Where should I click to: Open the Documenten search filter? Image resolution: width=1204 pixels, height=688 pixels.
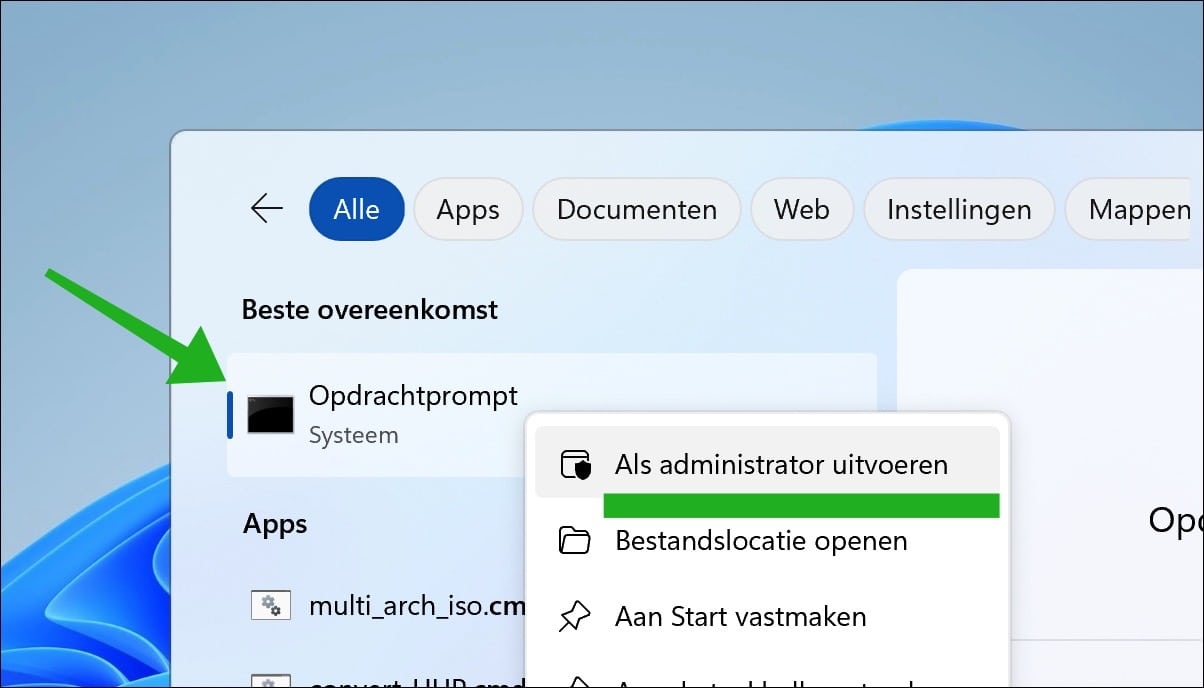[636, 209]
